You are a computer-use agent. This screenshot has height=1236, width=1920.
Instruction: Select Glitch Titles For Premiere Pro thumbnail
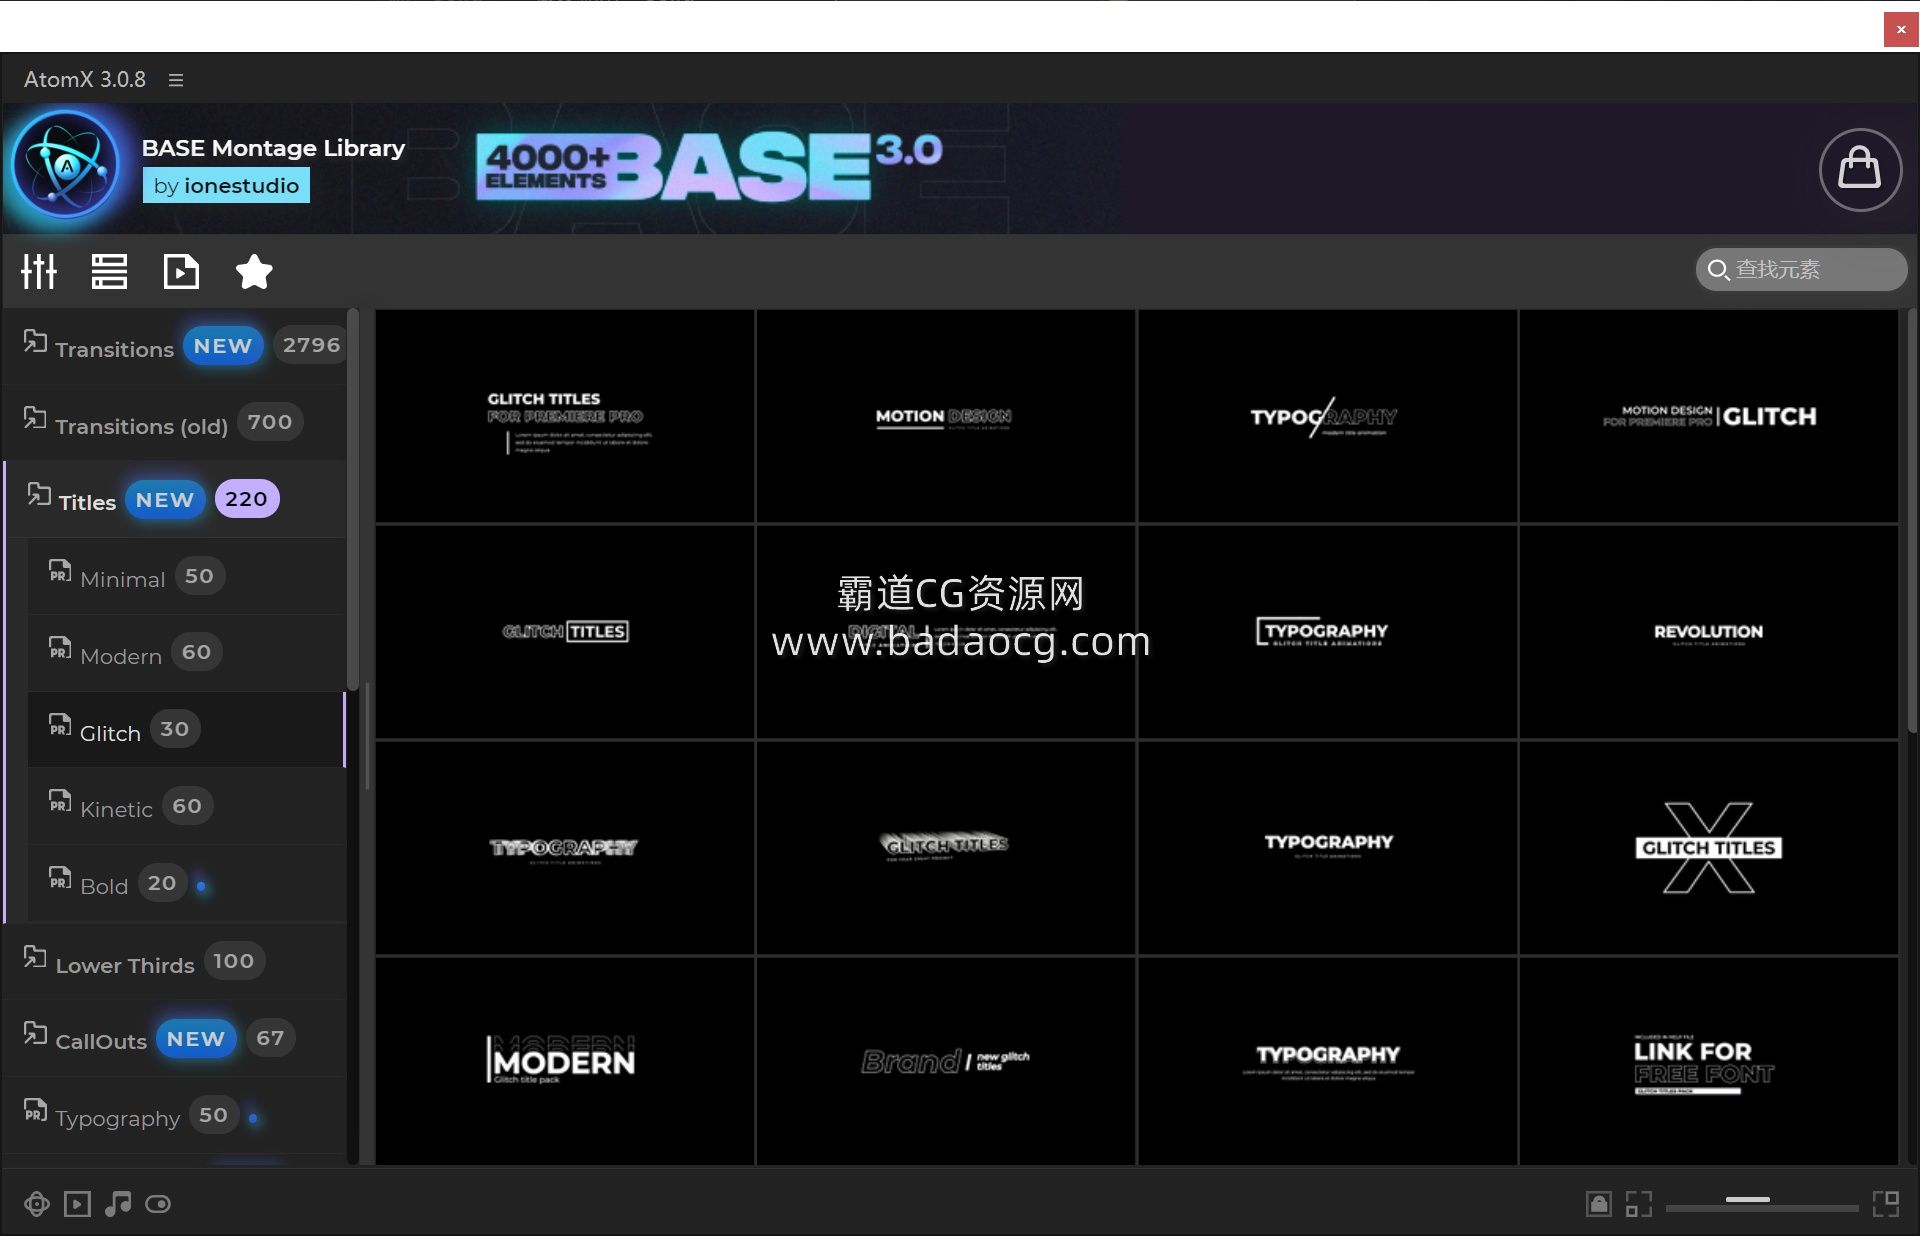(x=565, y=416)
